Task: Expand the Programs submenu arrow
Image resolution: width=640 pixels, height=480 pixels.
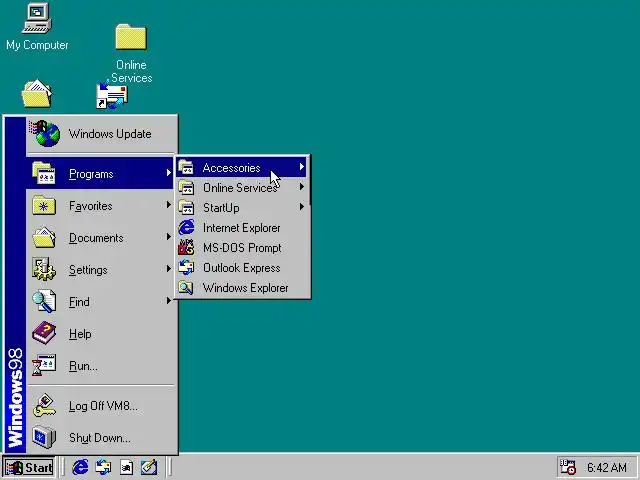Action: pyautogui.click(x=169, y=173)
